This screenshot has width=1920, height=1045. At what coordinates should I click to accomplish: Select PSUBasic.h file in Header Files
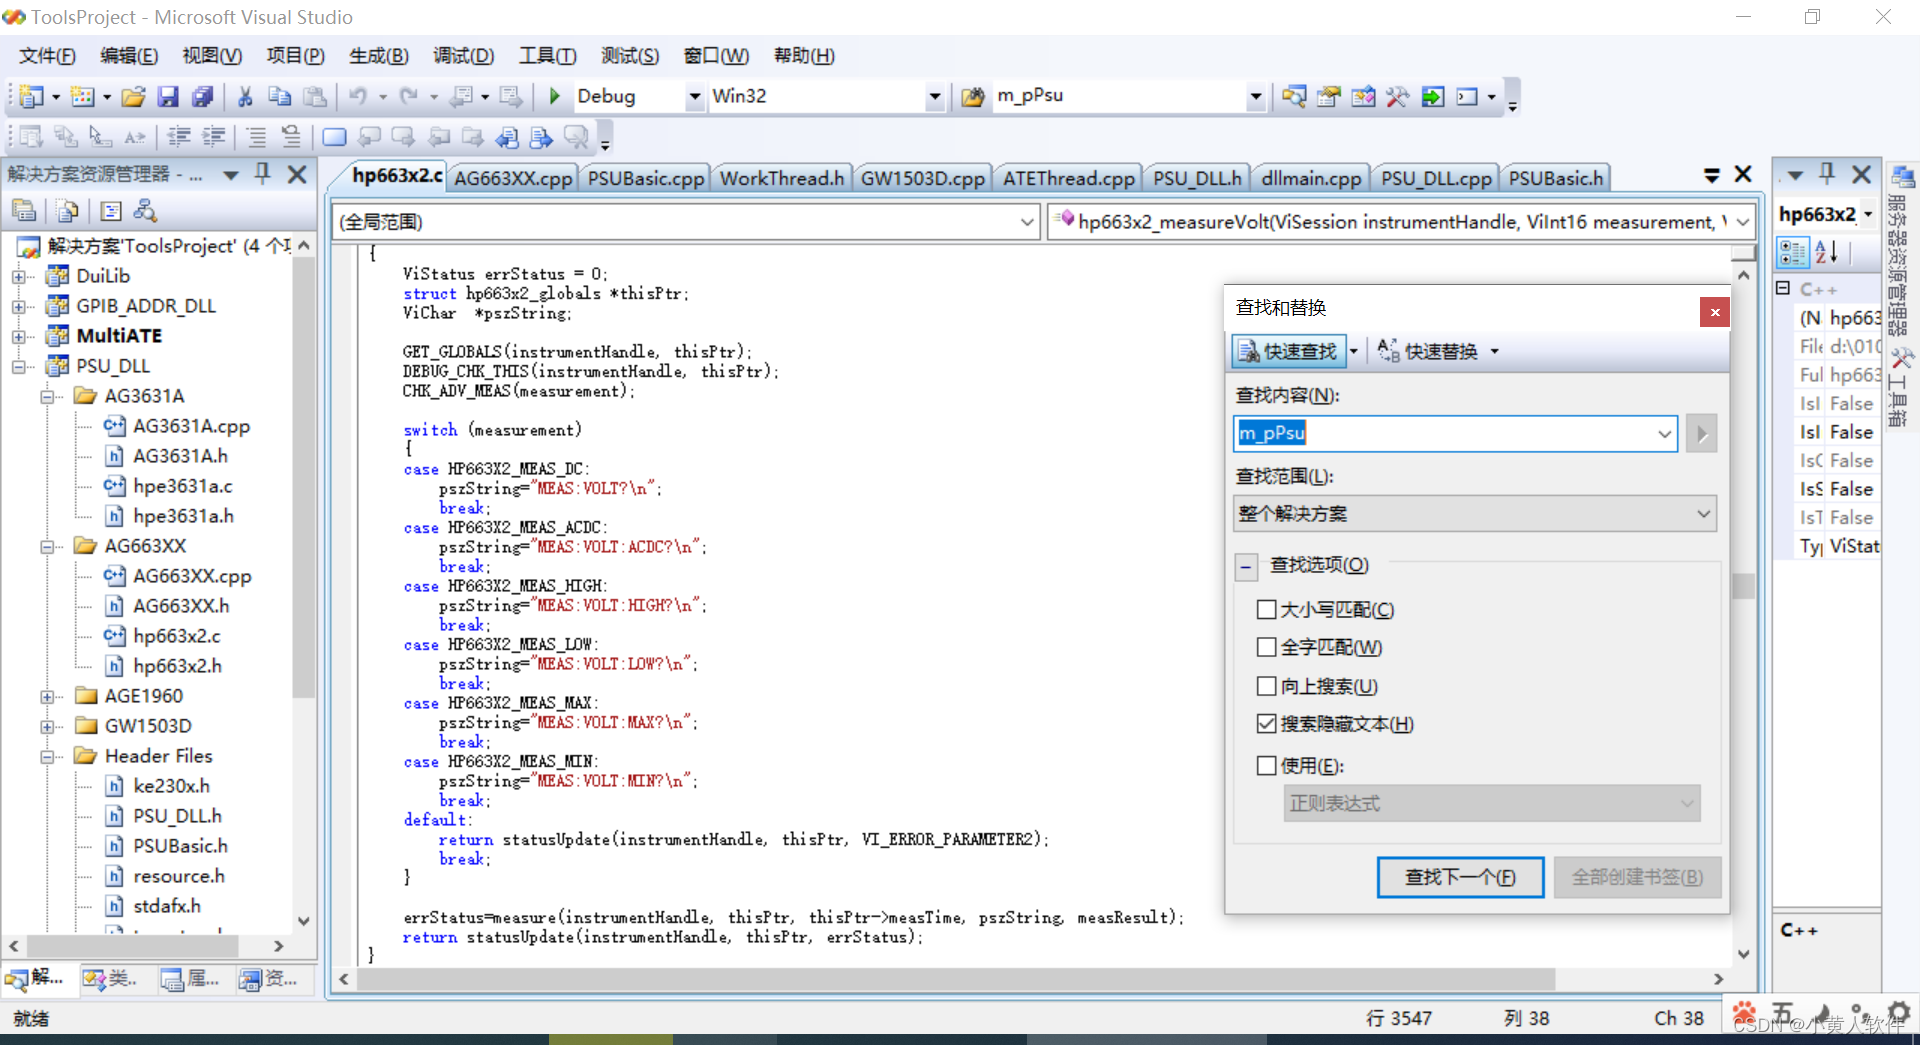[180, 846]
